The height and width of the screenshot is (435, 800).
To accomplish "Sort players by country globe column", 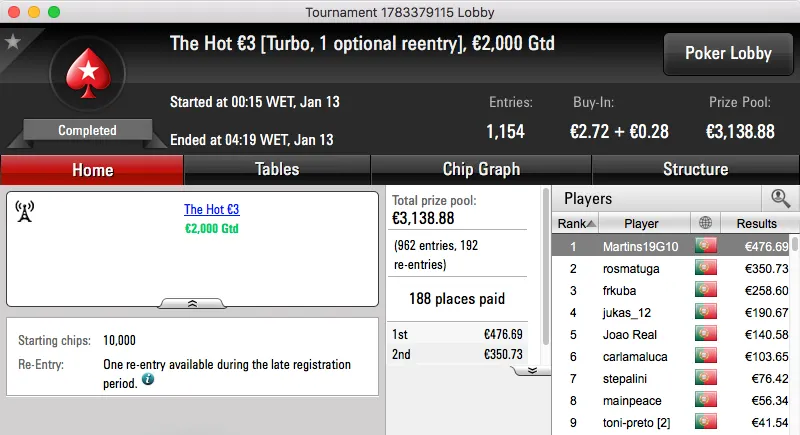I will (x=707, y=224).
